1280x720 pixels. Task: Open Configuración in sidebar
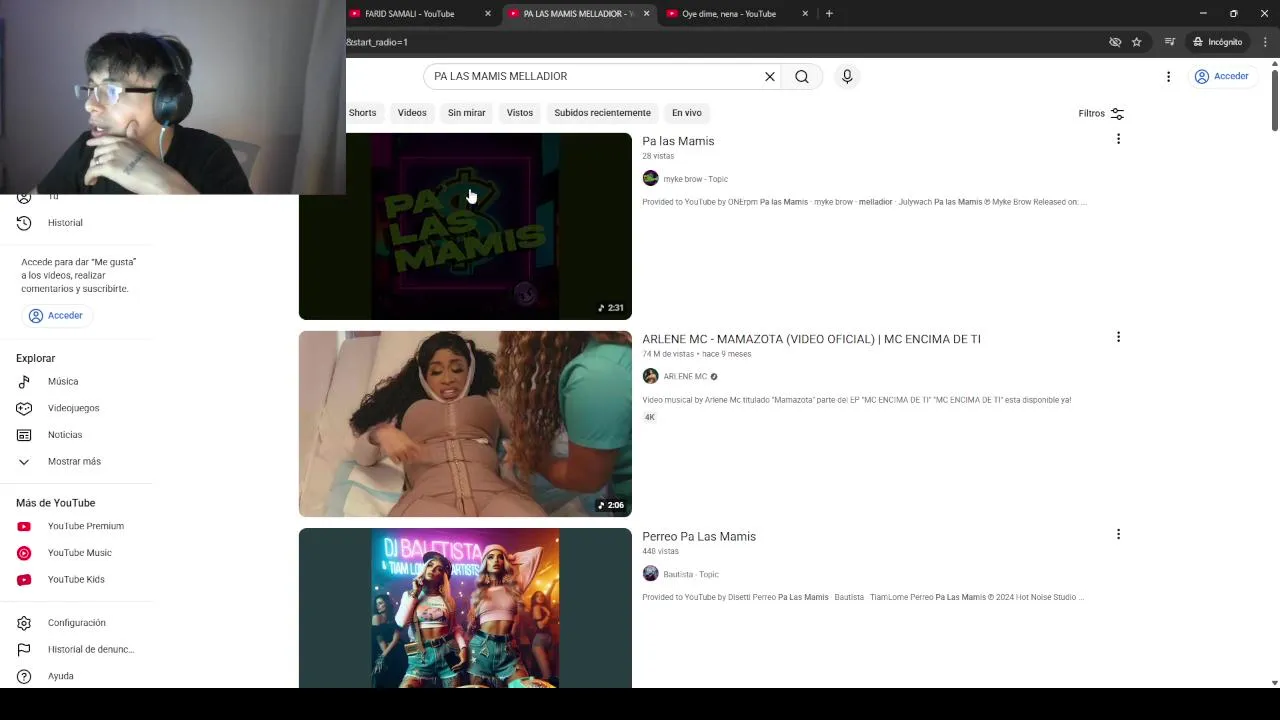point(76,623)
